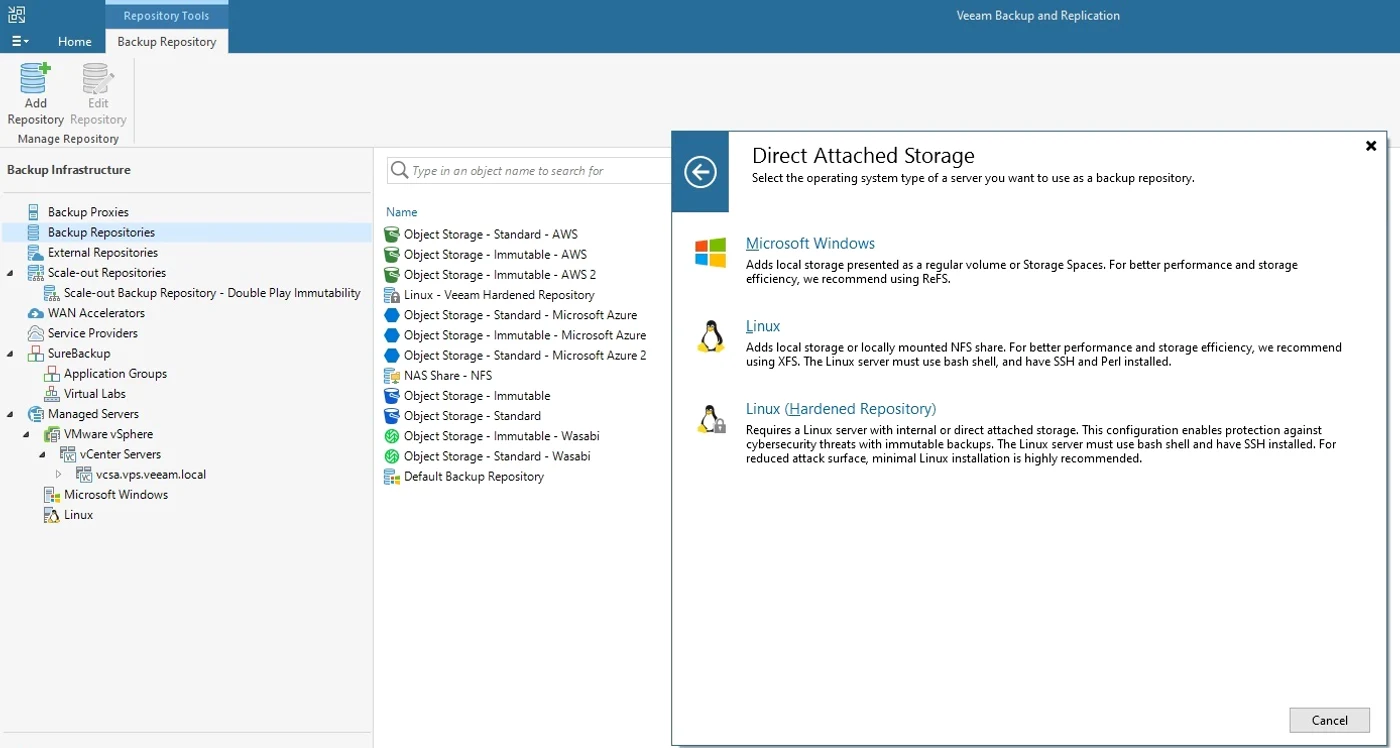Select Object Storage - Immutable - AWS row
Viewport: 1400px width, 748px height.
coord(495,254)
